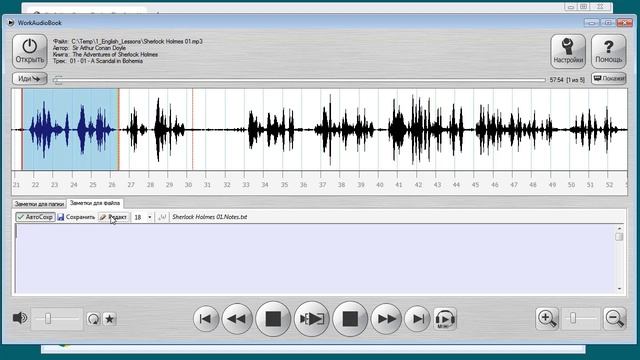Skip to next track button
640x360 pixels.
(417, 318)
